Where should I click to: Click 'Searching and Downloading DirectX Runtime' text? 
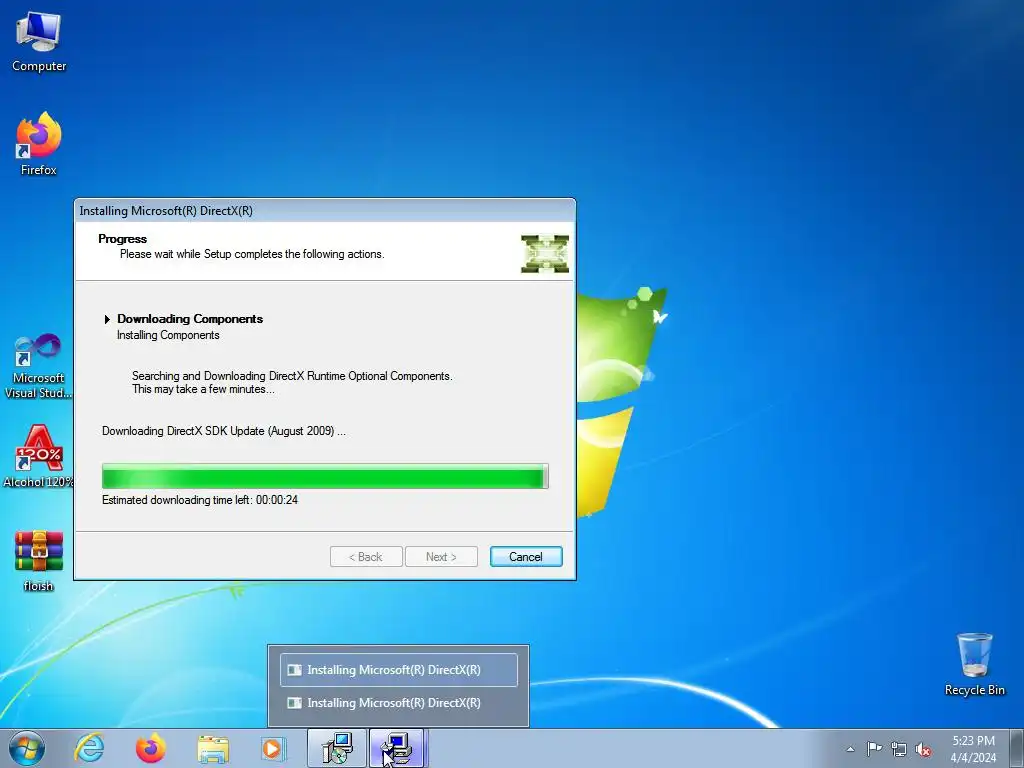292,376
